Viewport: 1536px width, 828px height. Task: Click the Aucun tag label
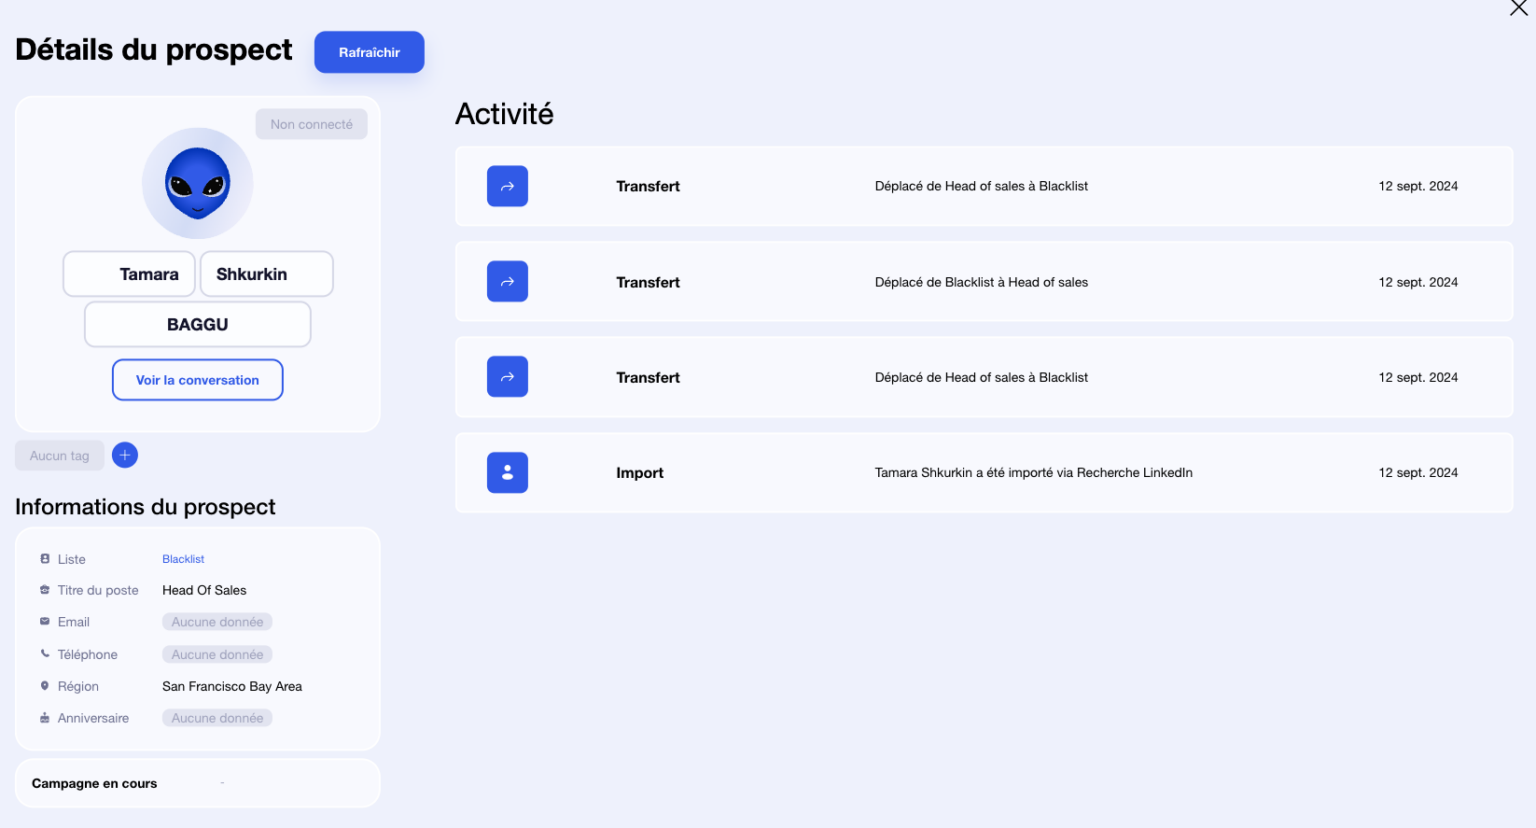pos(59,456)
